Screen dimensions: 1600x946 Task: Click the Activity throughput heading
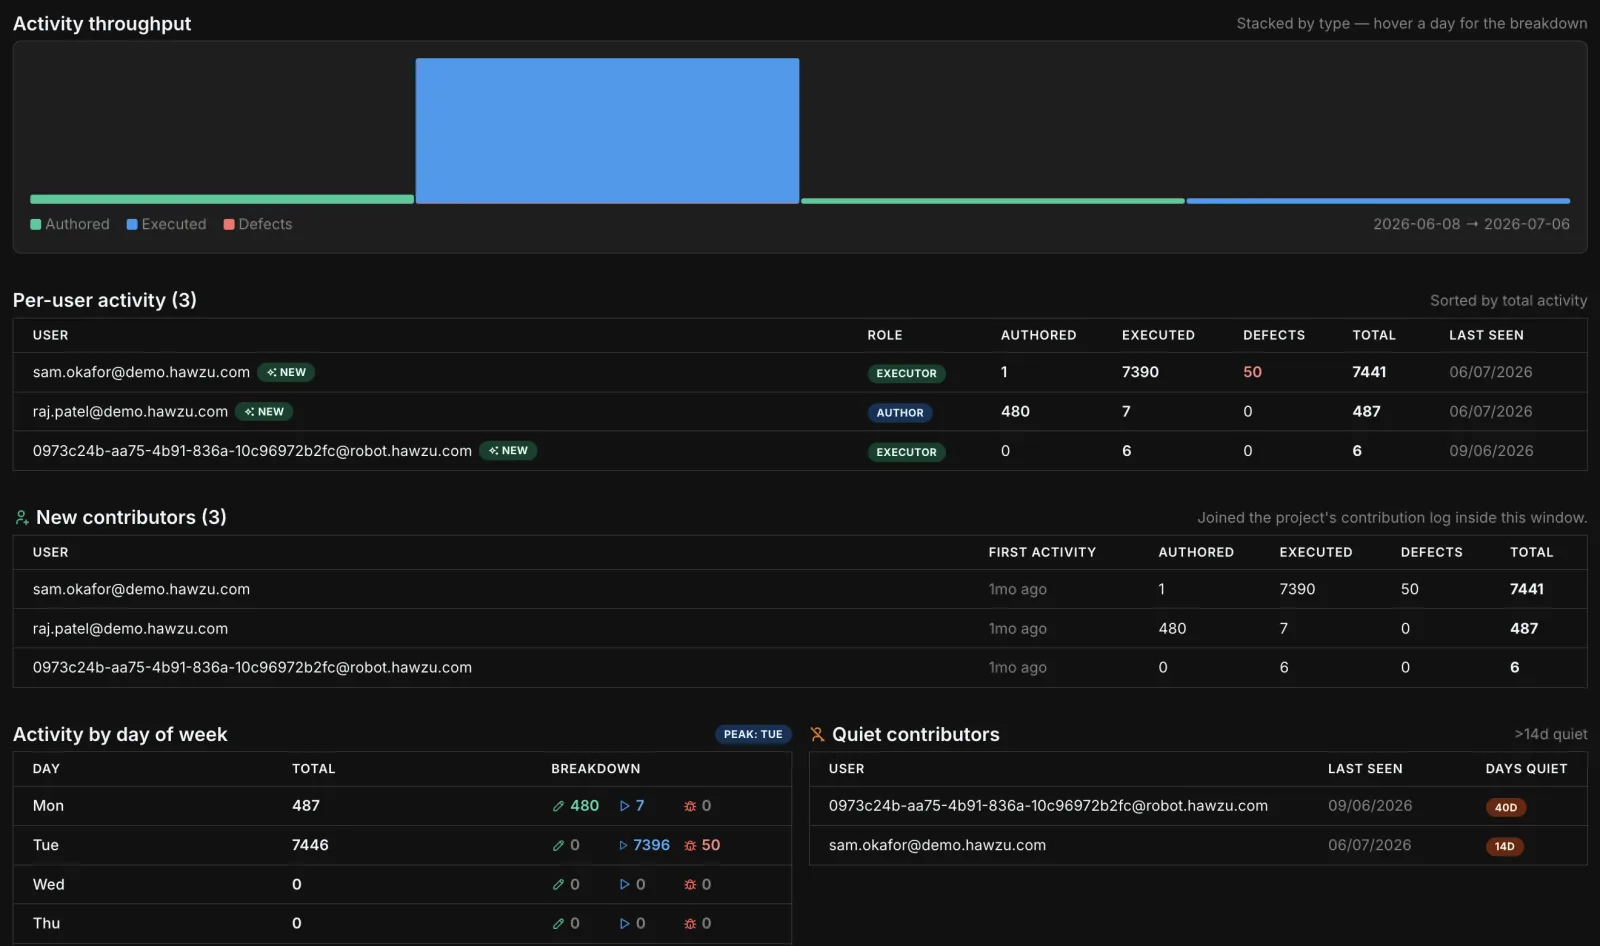(102, 24)
